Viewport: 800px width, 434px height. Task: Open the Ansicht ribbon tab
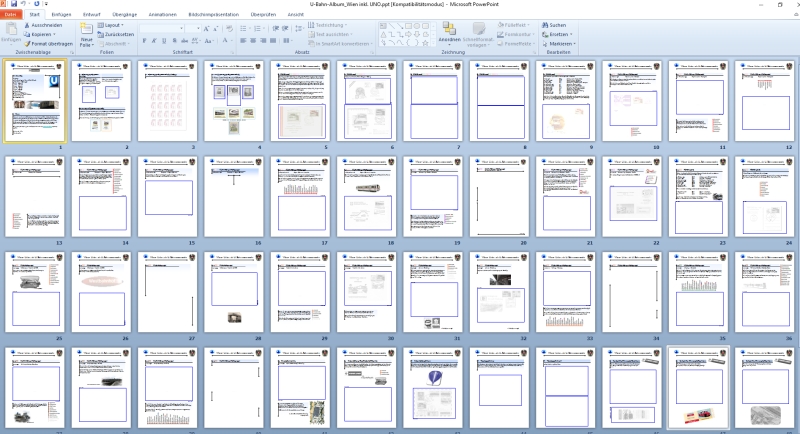click(296, 16)
